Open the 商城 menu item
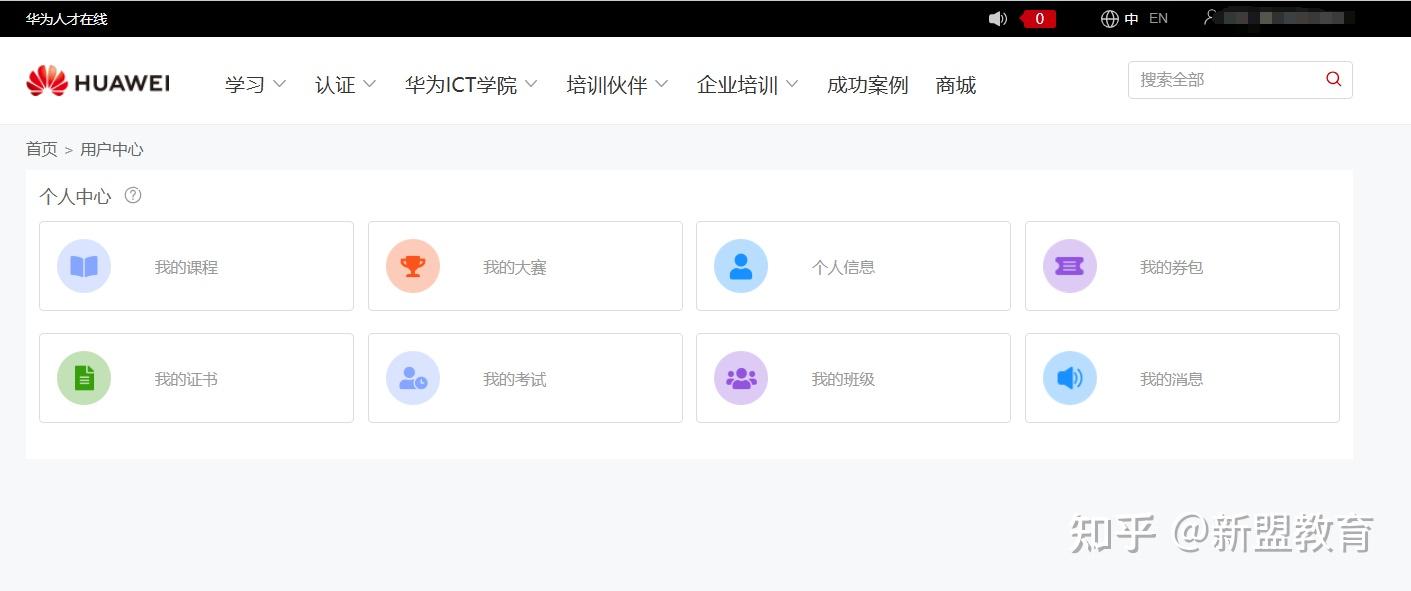Viewport: 1411px width, 591px height. 955,85
